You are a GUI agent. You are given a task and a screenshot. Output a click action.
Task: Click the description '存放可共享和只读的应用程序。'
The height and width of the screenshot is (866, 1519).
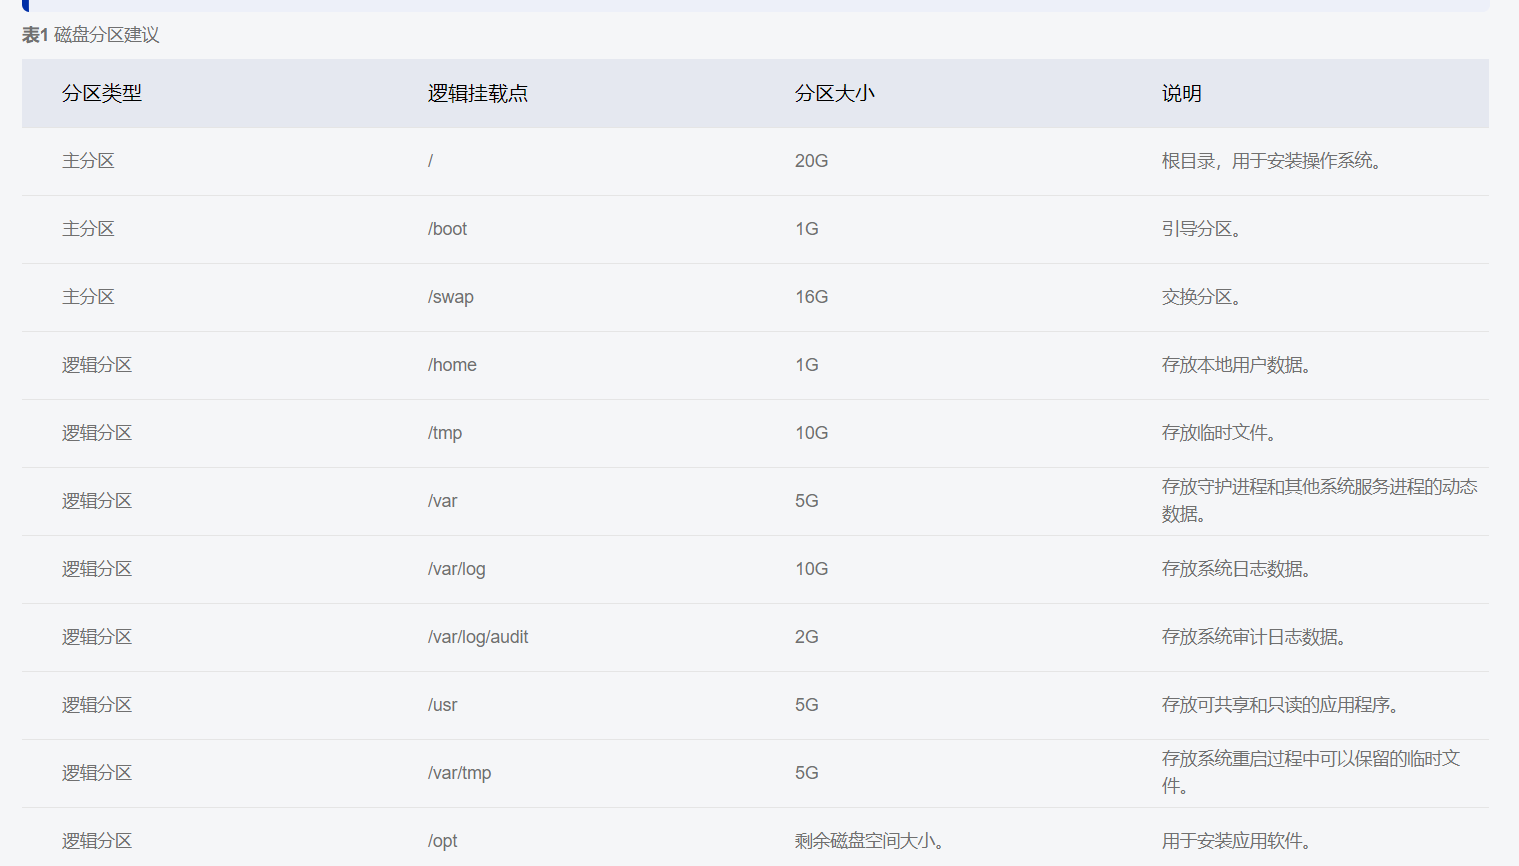click(1280, 705)
